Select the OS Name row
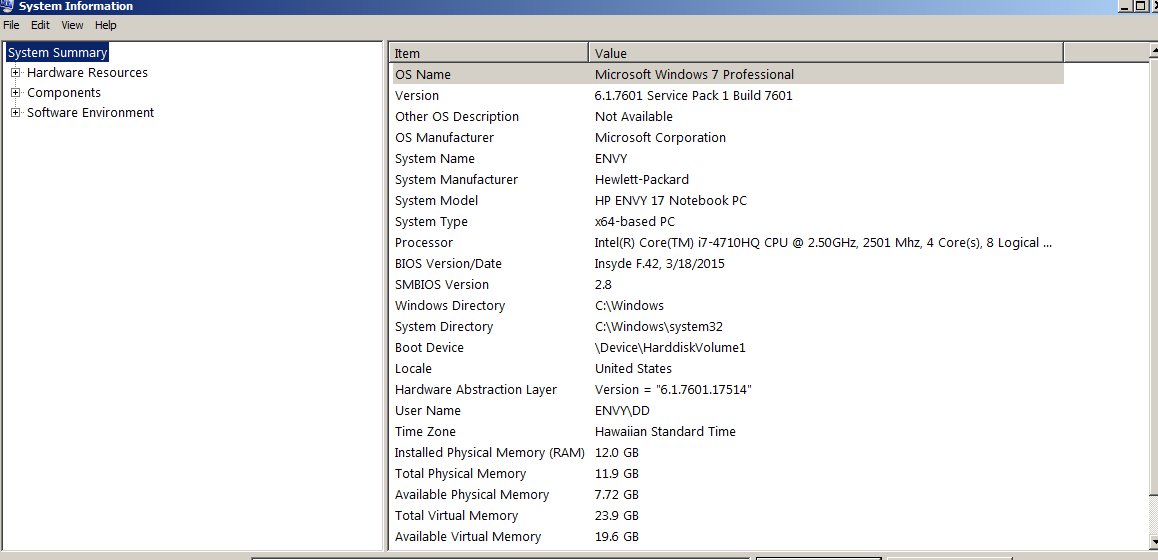The width and height of the screenshot is (1158, 560). tap(727, 75)
